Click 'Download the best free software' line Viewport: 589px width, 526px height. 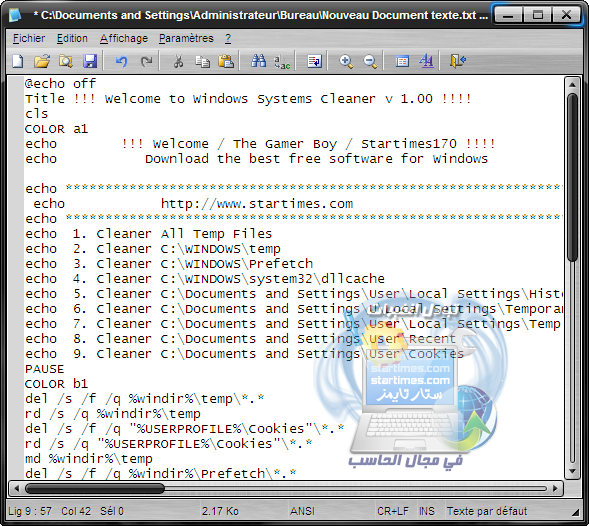(x=316, y=159)
